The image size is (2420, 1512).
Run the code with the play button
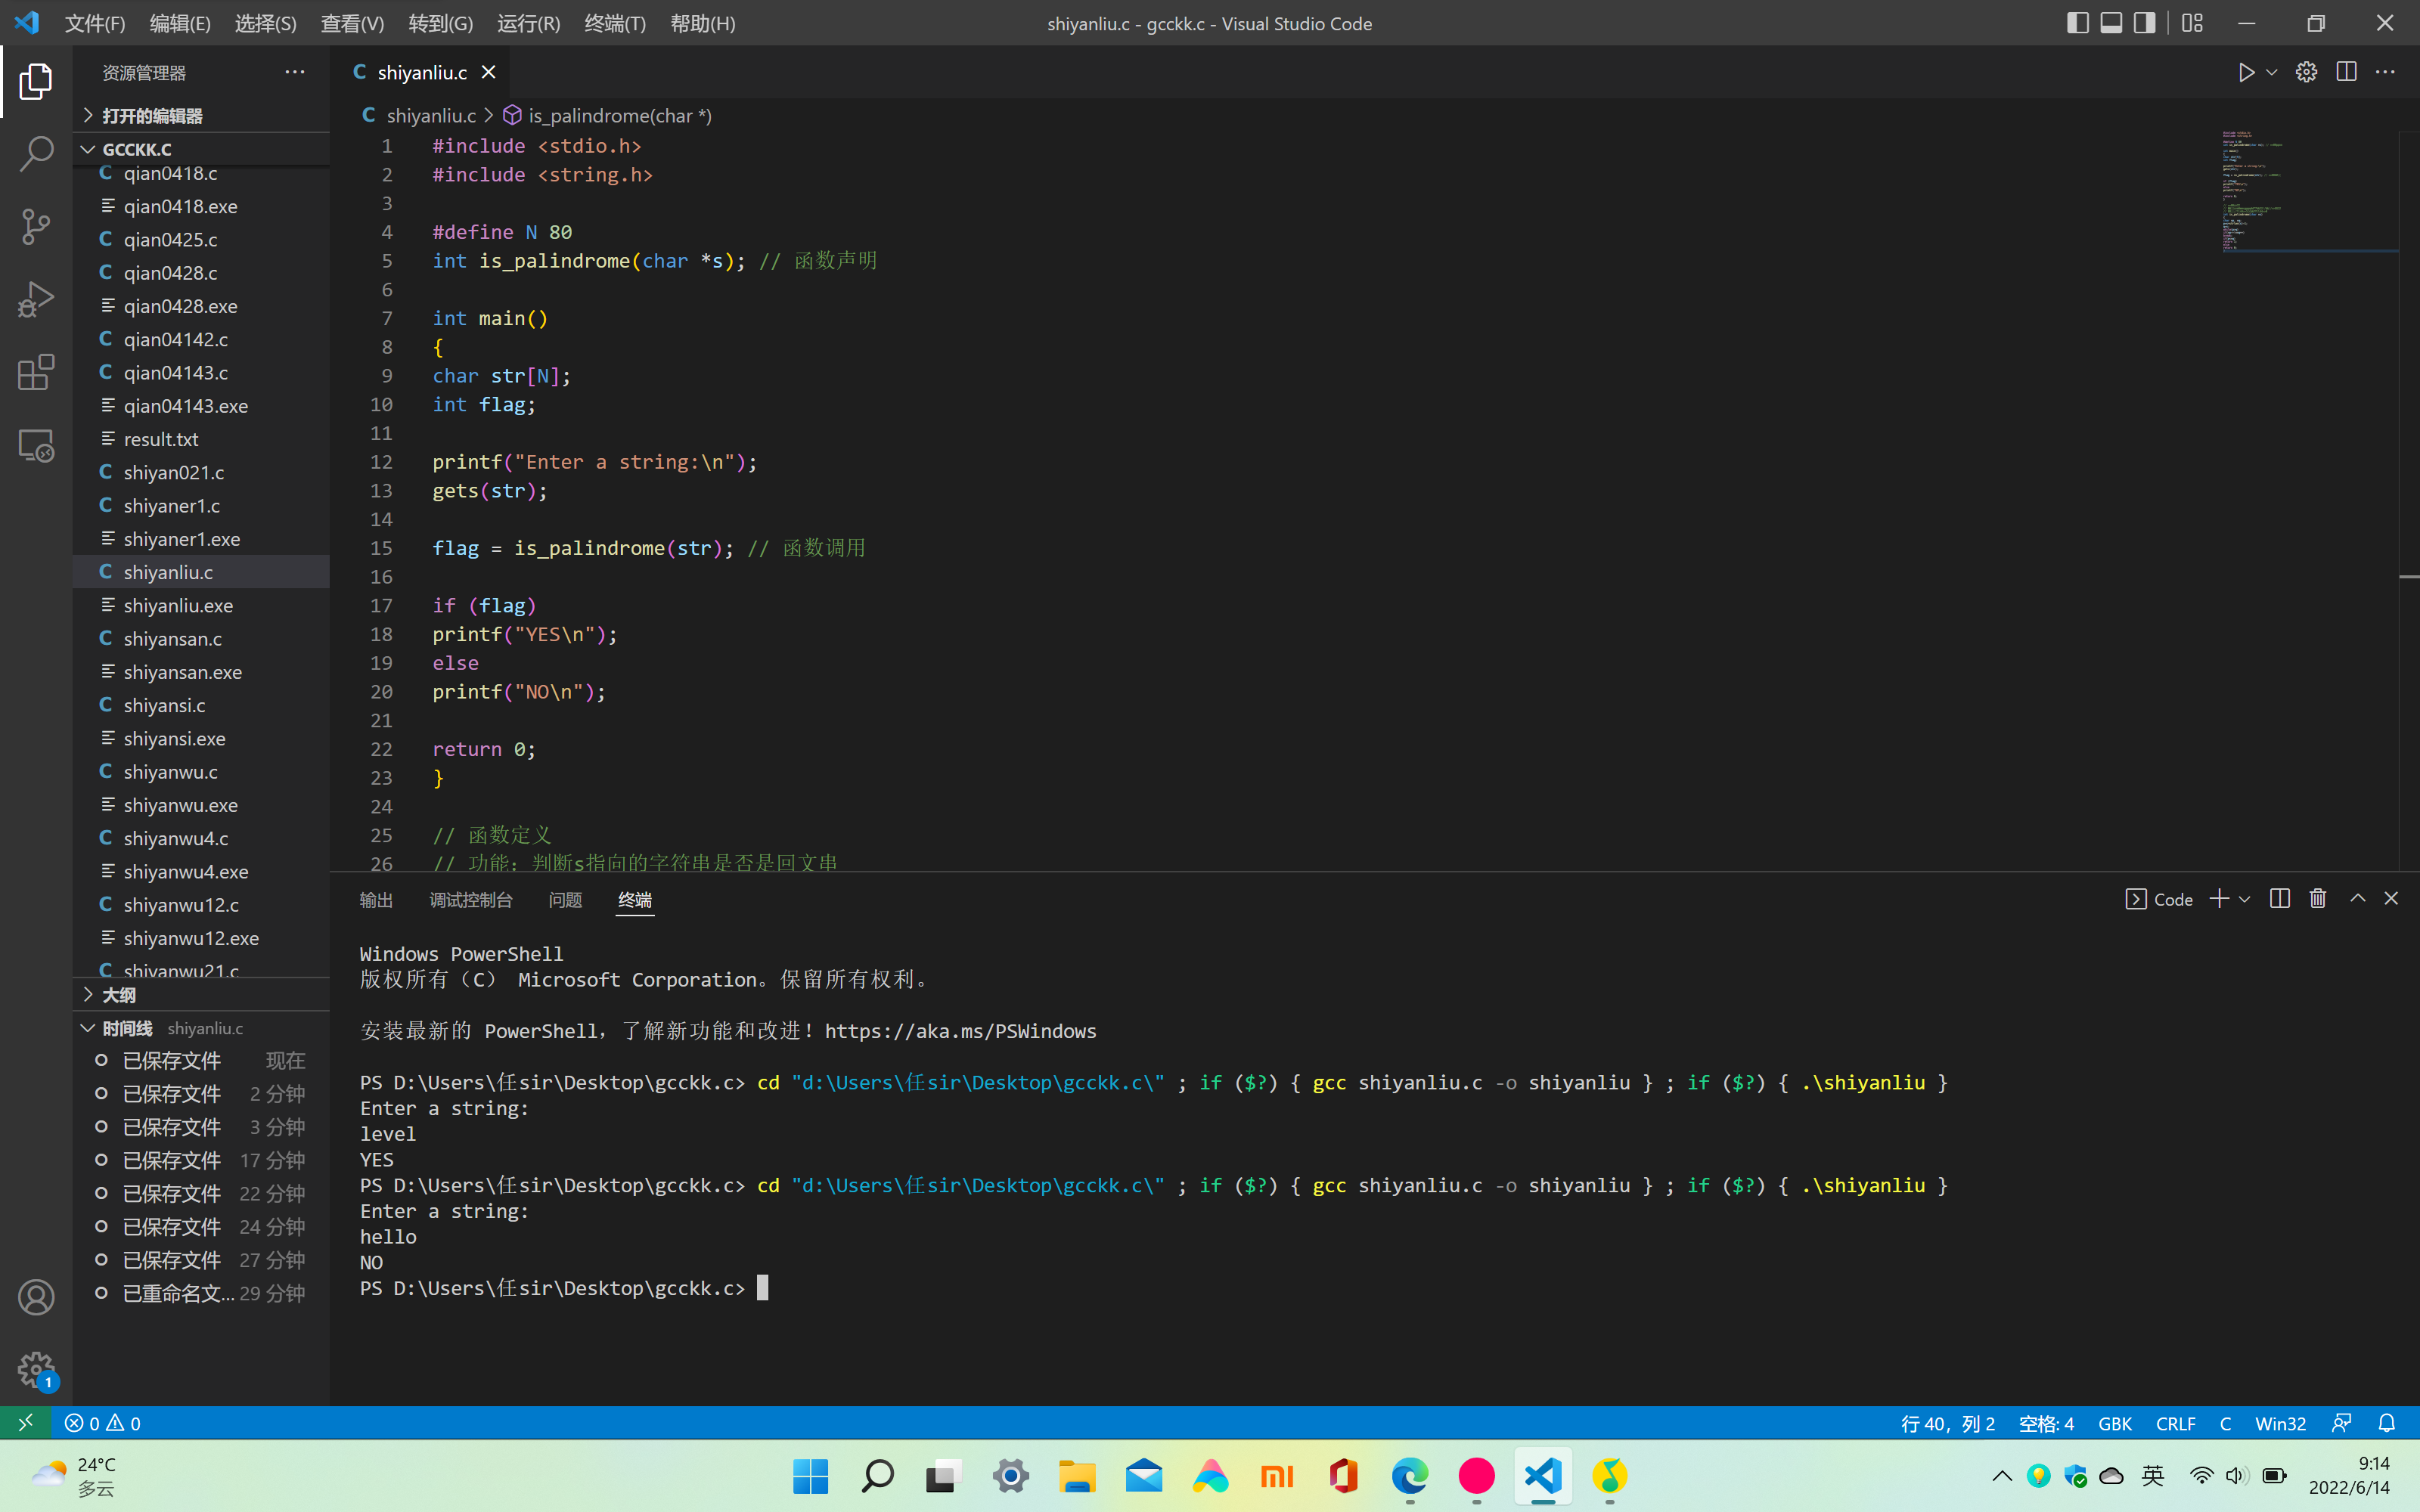2246,72
